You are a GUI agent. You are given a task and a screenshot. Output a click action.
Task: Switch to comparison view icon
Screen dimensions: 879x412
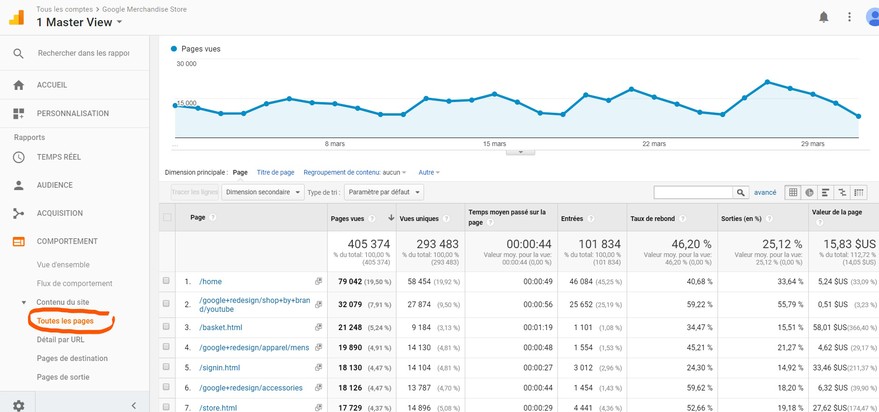[842, 192]
